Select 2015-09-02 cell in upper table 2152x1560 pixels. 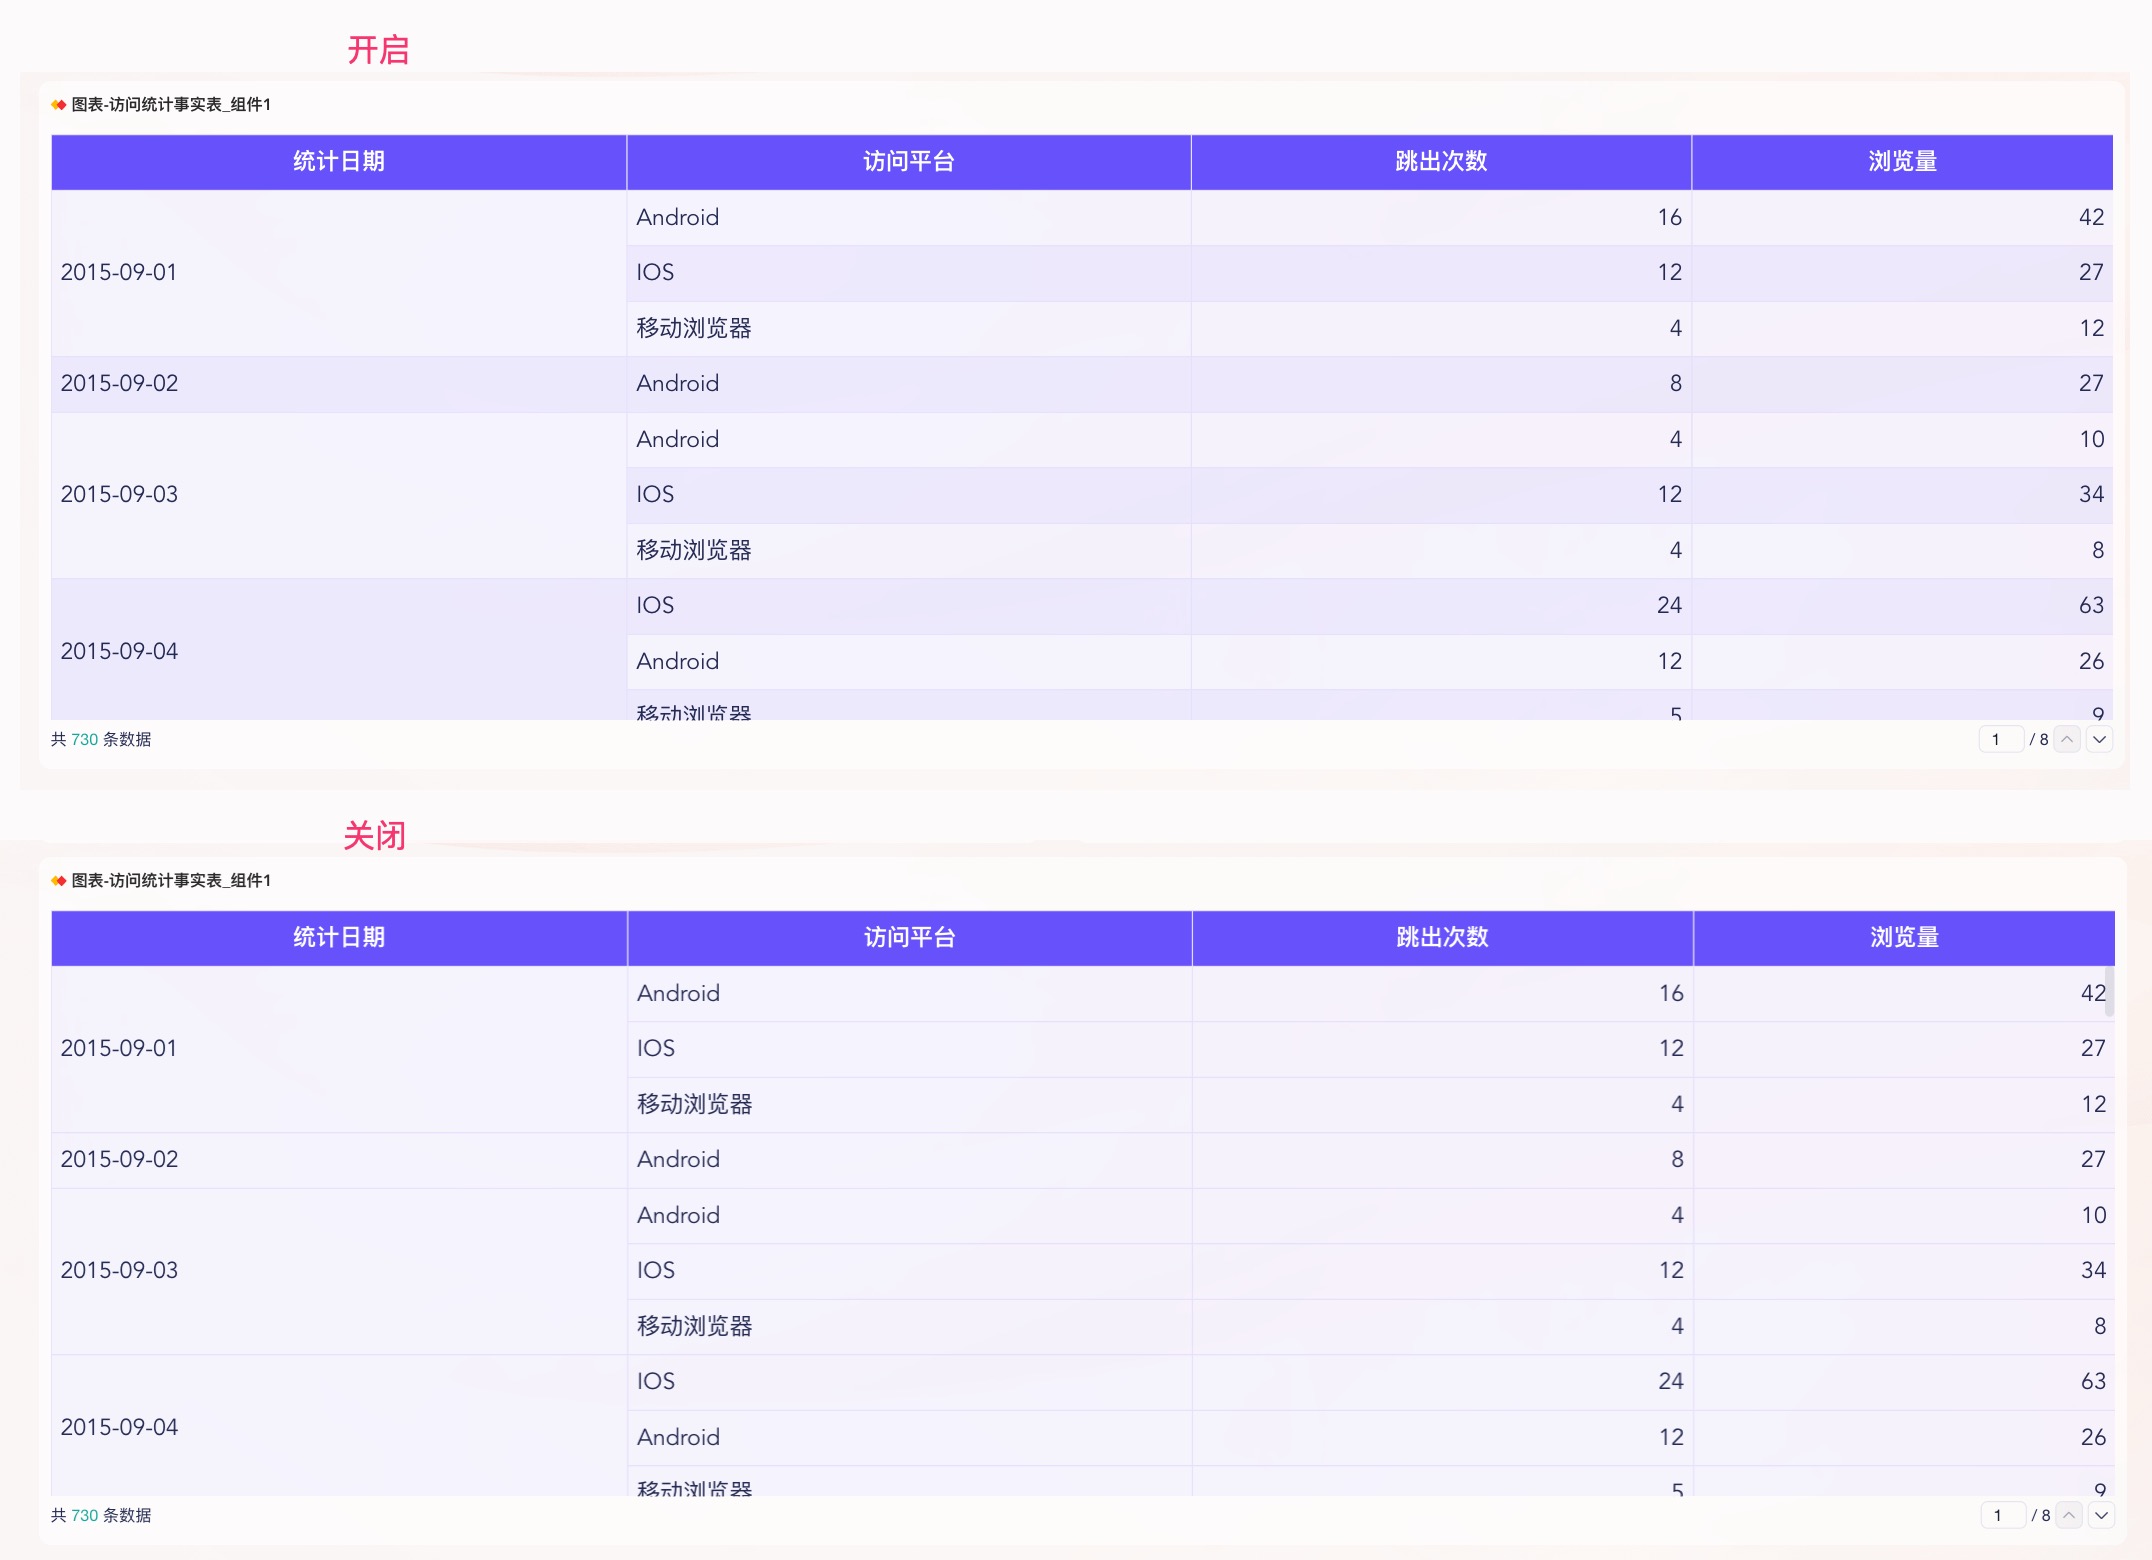point(339,384)
